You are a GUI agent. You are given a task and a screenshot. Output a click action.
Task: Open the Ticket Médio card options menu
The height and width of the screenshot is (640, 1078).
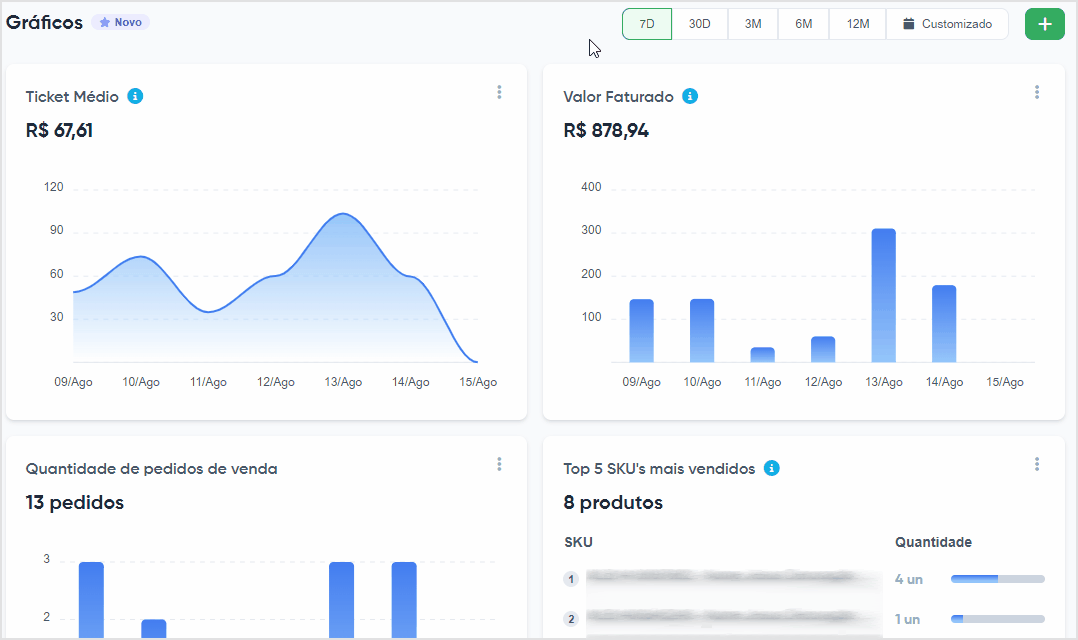coord(499,92)
